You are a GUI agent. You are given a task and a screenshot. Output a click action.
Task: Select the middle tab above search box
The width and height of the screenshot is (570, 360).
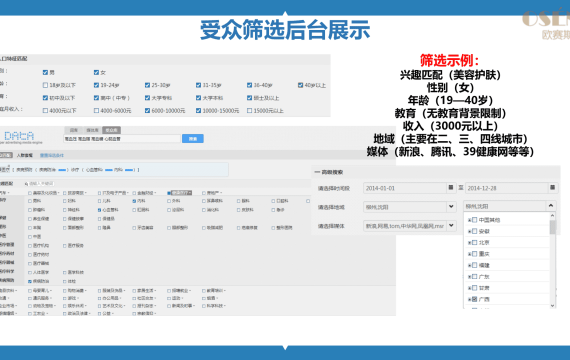(92, 130)
